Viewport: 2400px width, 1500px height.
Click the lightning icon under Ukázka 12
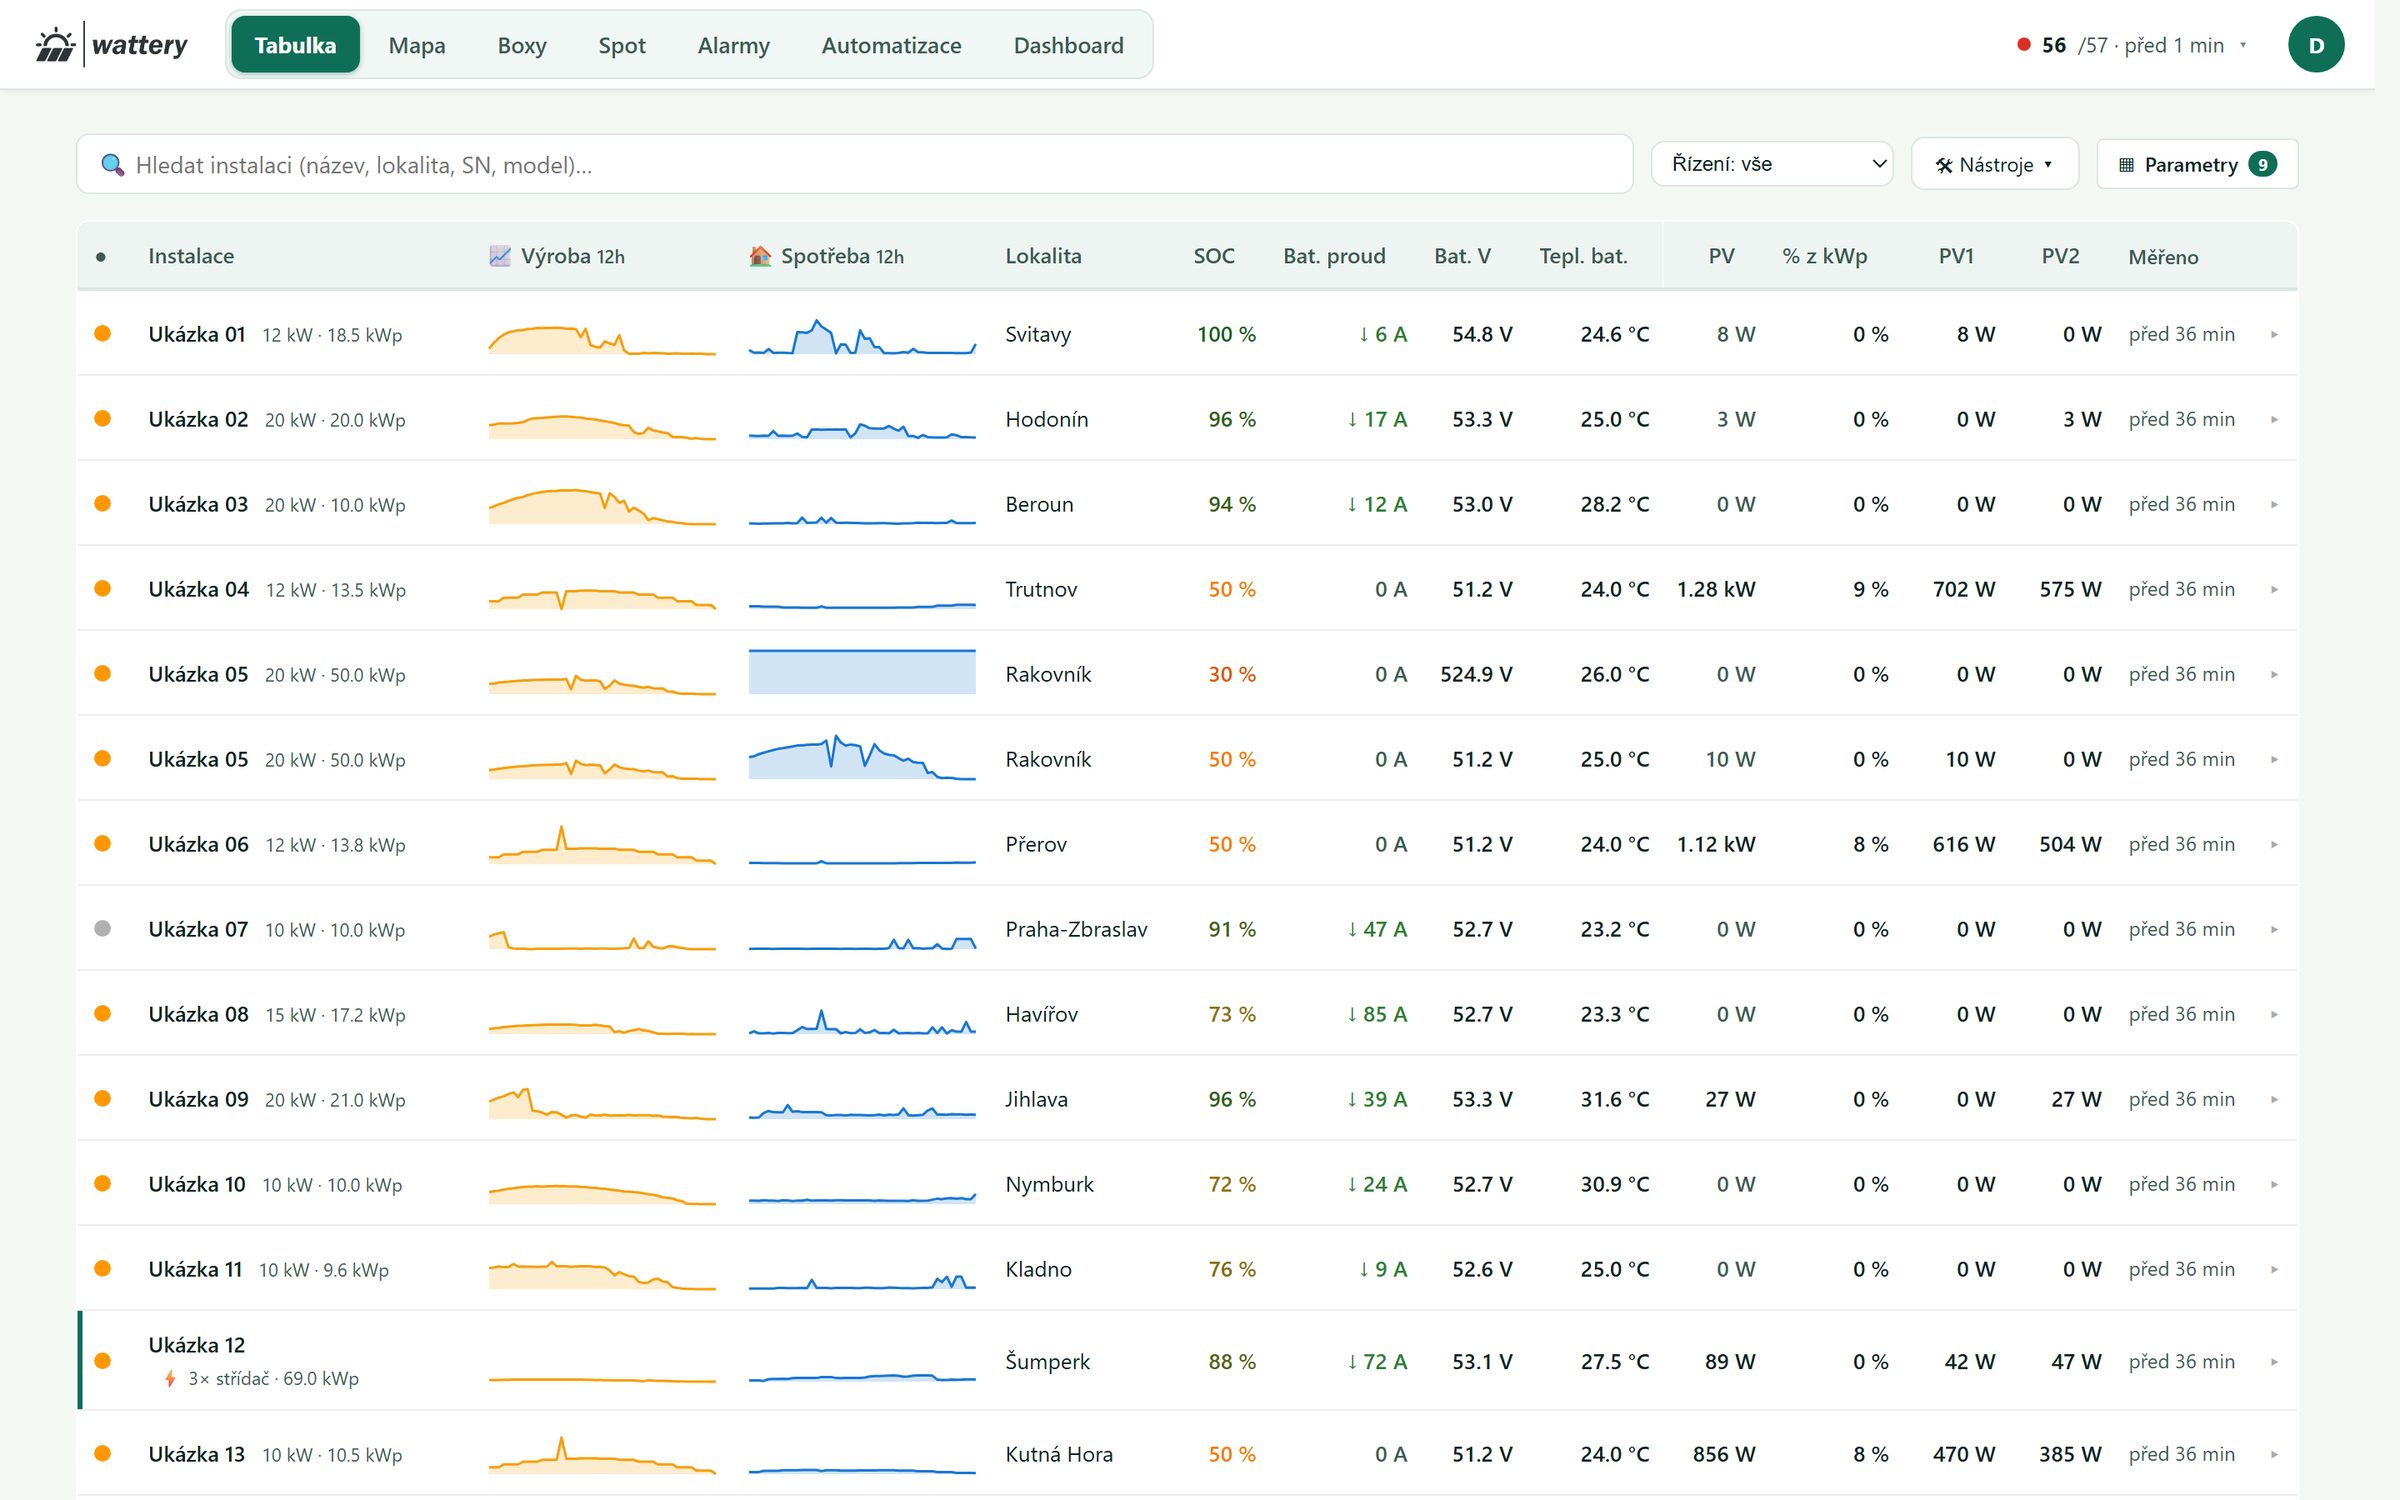coord(170,1378)
